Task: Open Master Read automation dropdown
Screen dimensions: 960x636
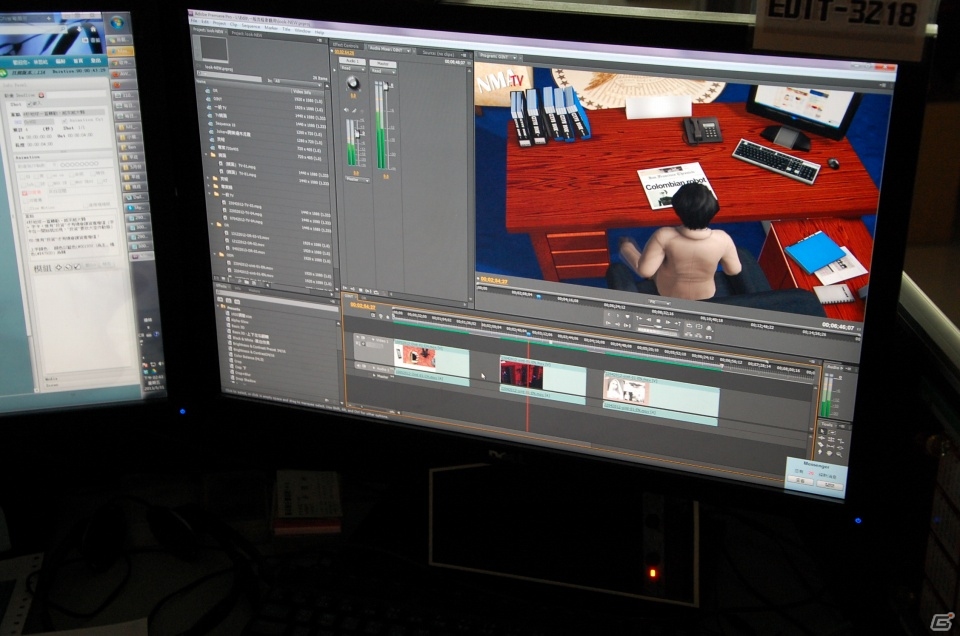Action: click(383, 71)
